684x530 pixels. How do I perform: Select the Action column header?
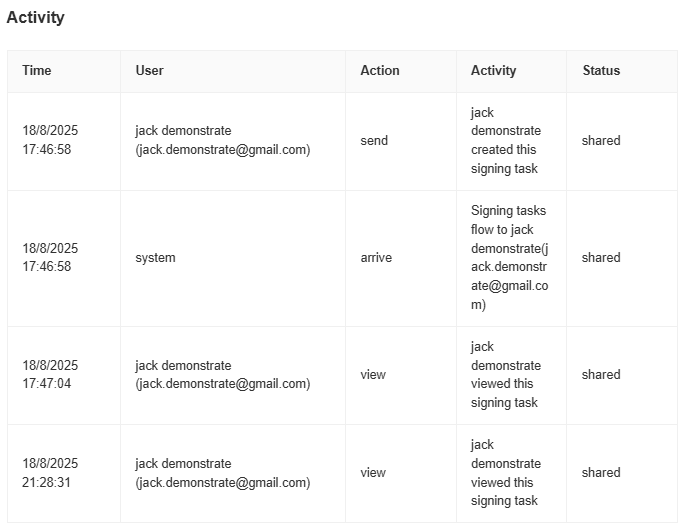[380, 71]
